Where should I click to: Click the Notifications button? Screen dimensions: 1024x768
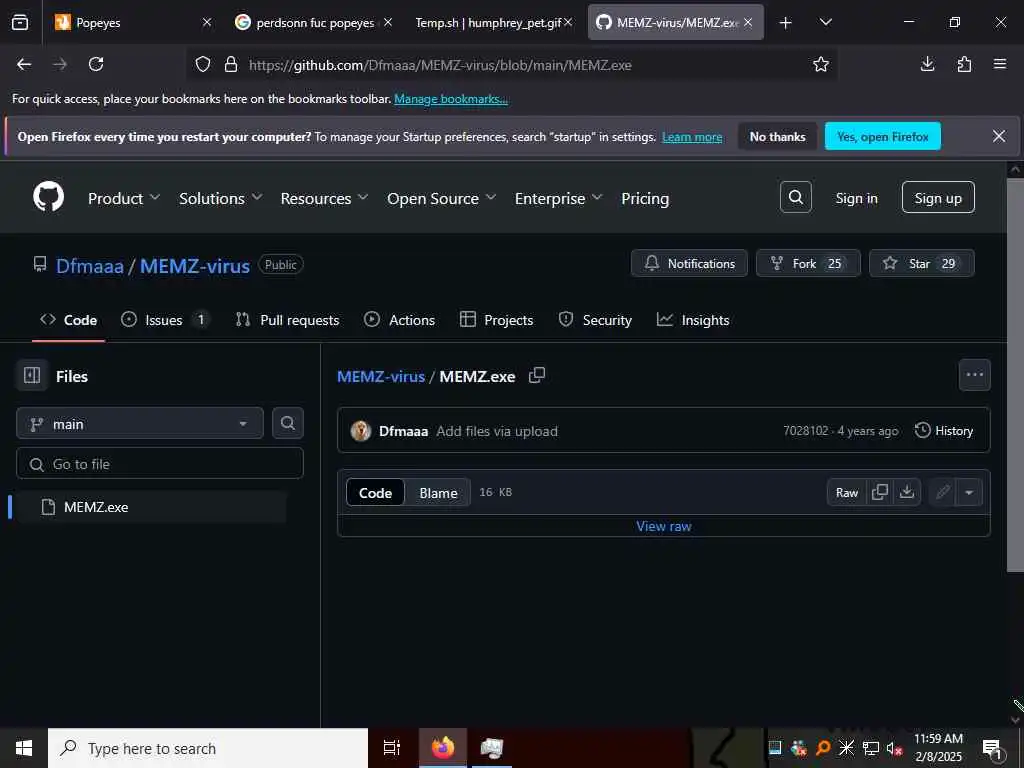tap(689, 263)
